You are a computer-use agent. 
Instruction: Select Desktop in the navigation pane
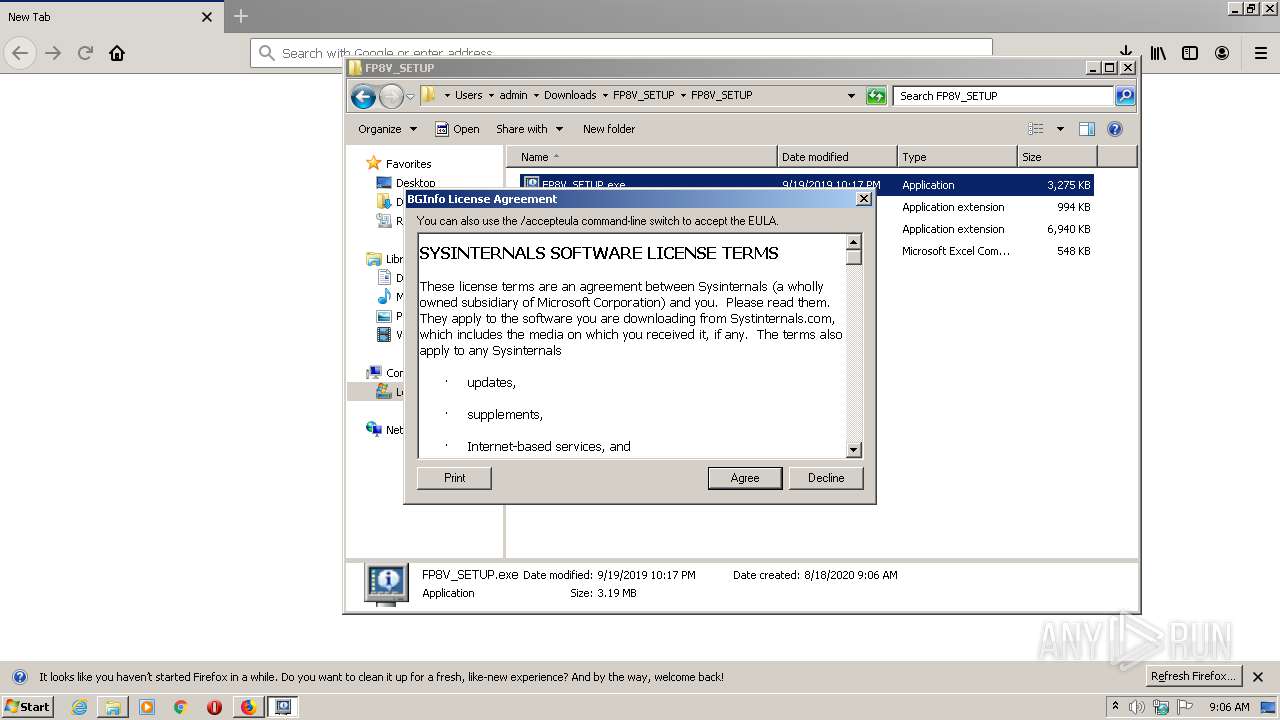pos(415,183)
